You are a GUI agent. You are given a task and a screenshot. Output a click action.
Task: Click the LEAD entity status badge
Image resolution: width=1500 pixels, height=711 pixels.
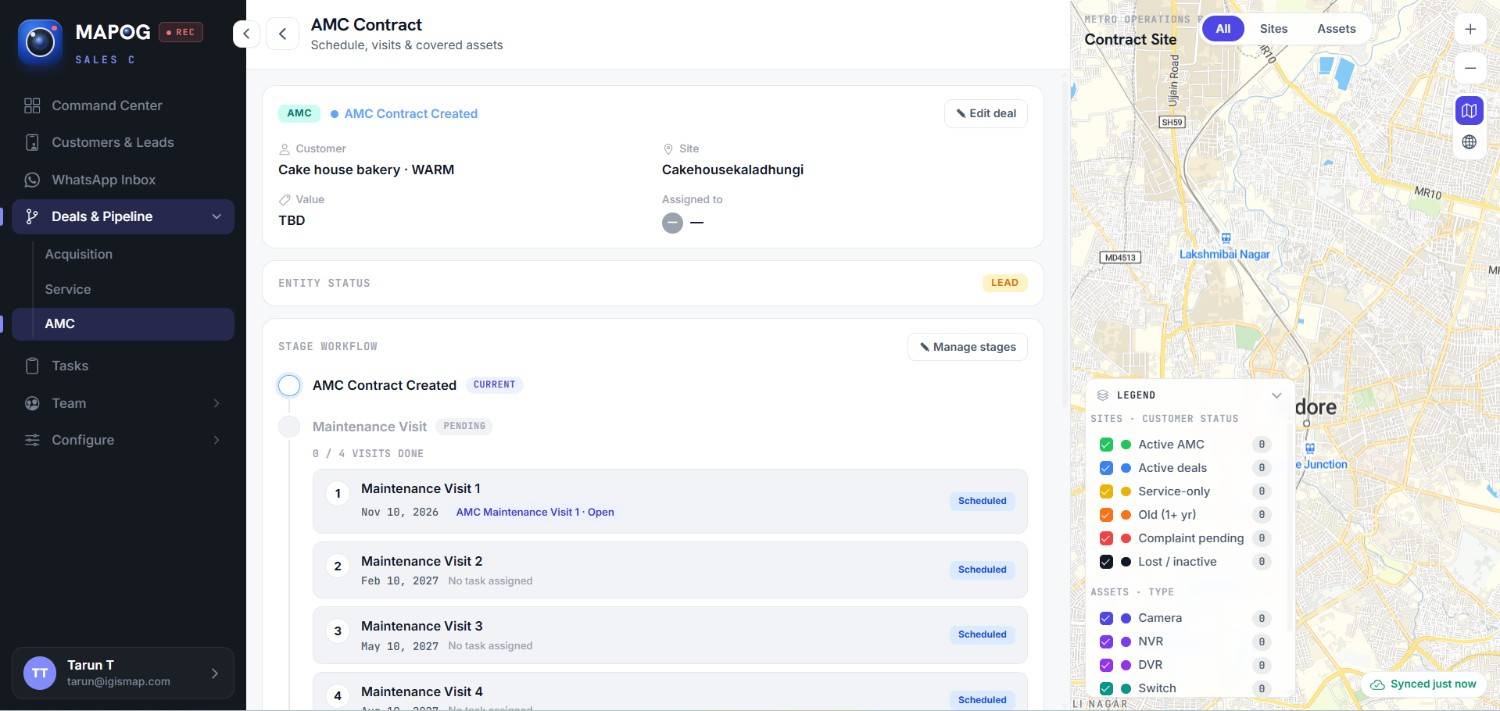click(1005, 283)
